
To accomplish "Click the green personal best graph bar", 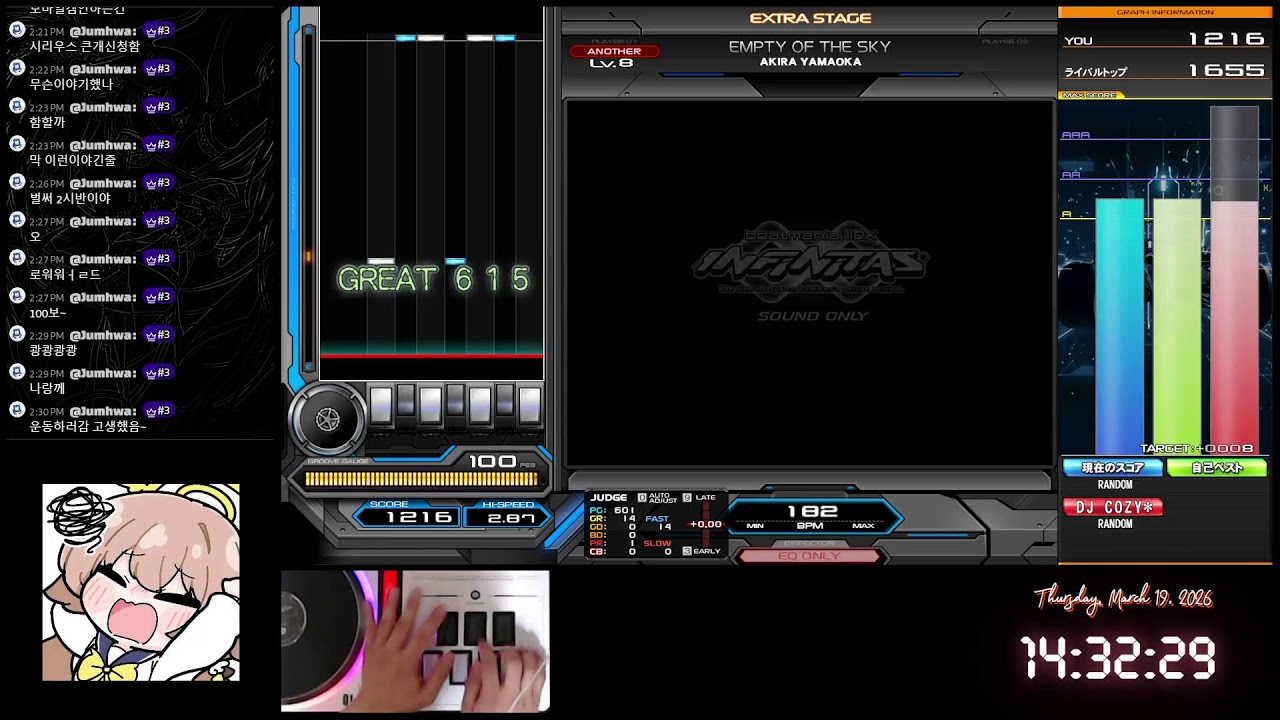I will coord(1177,326).
